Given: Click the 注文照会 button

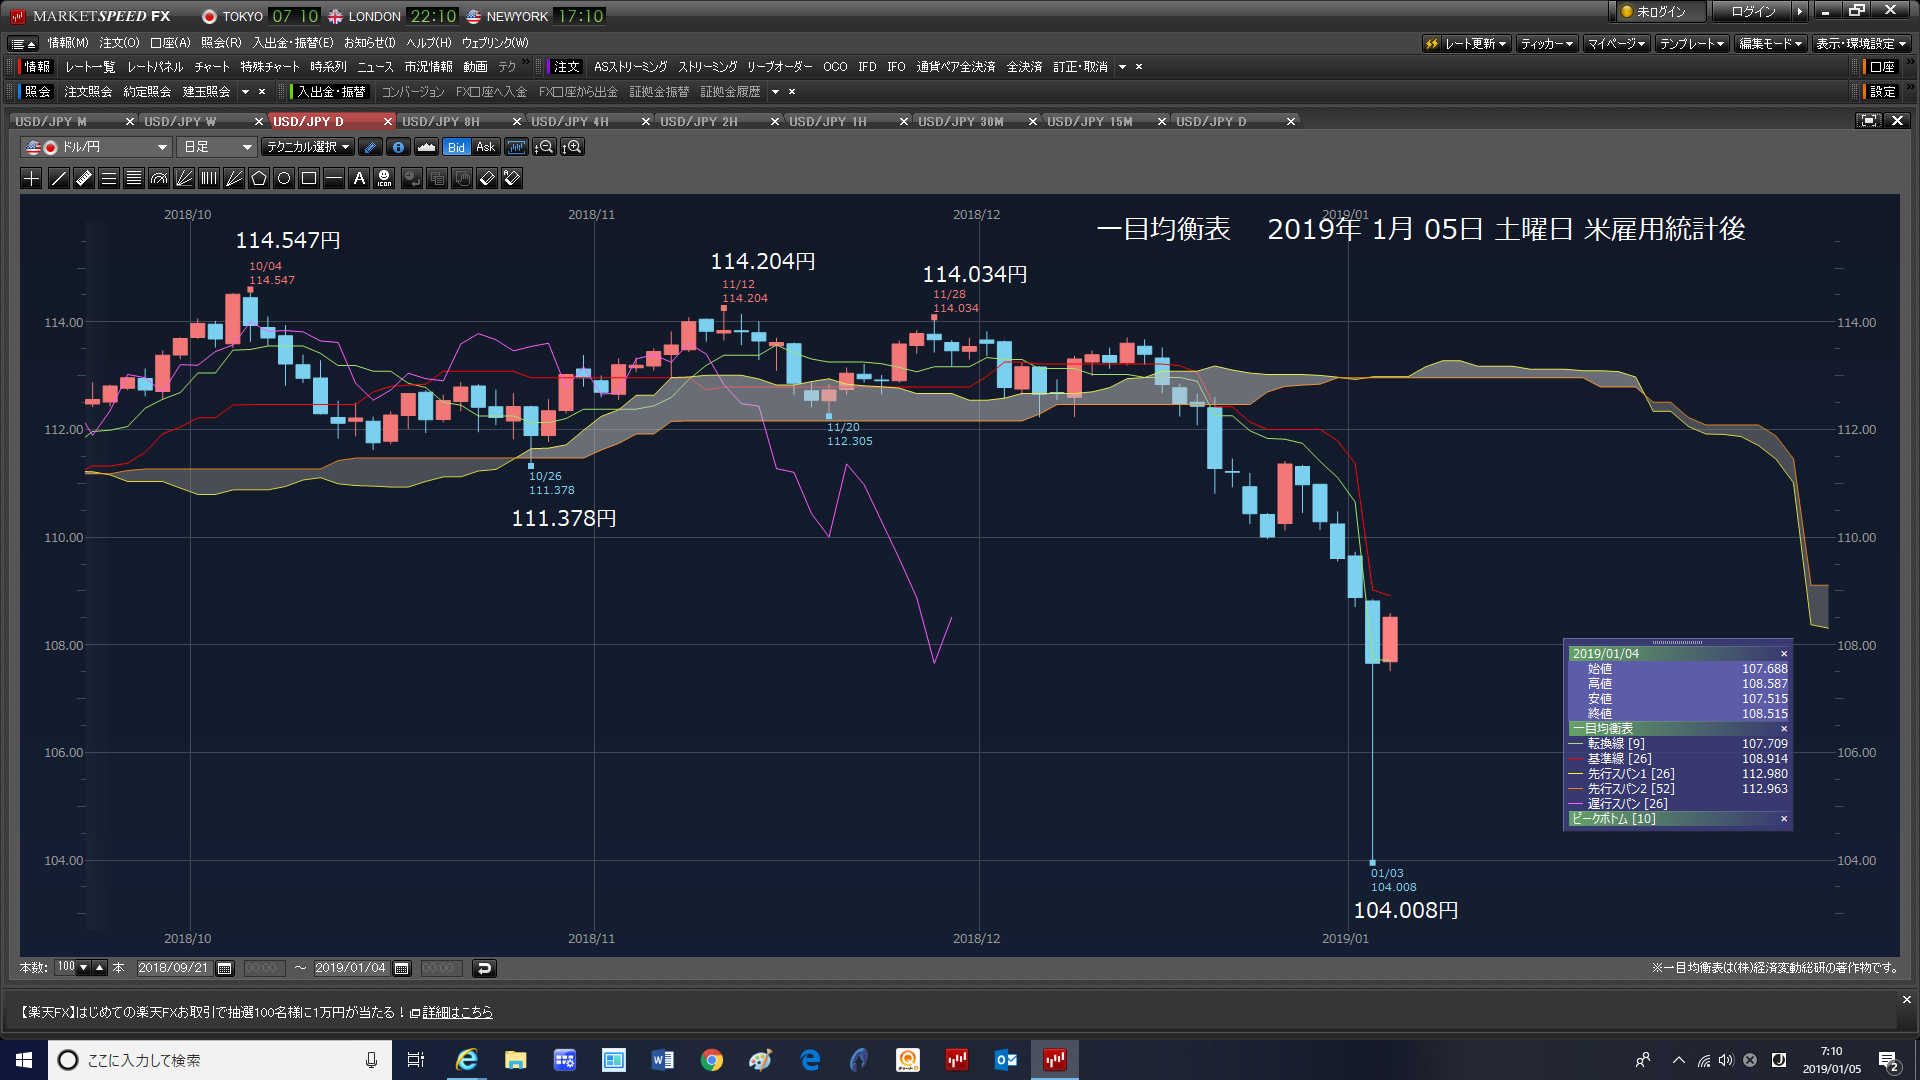Looking at the screenshot, I should (88, 92).
